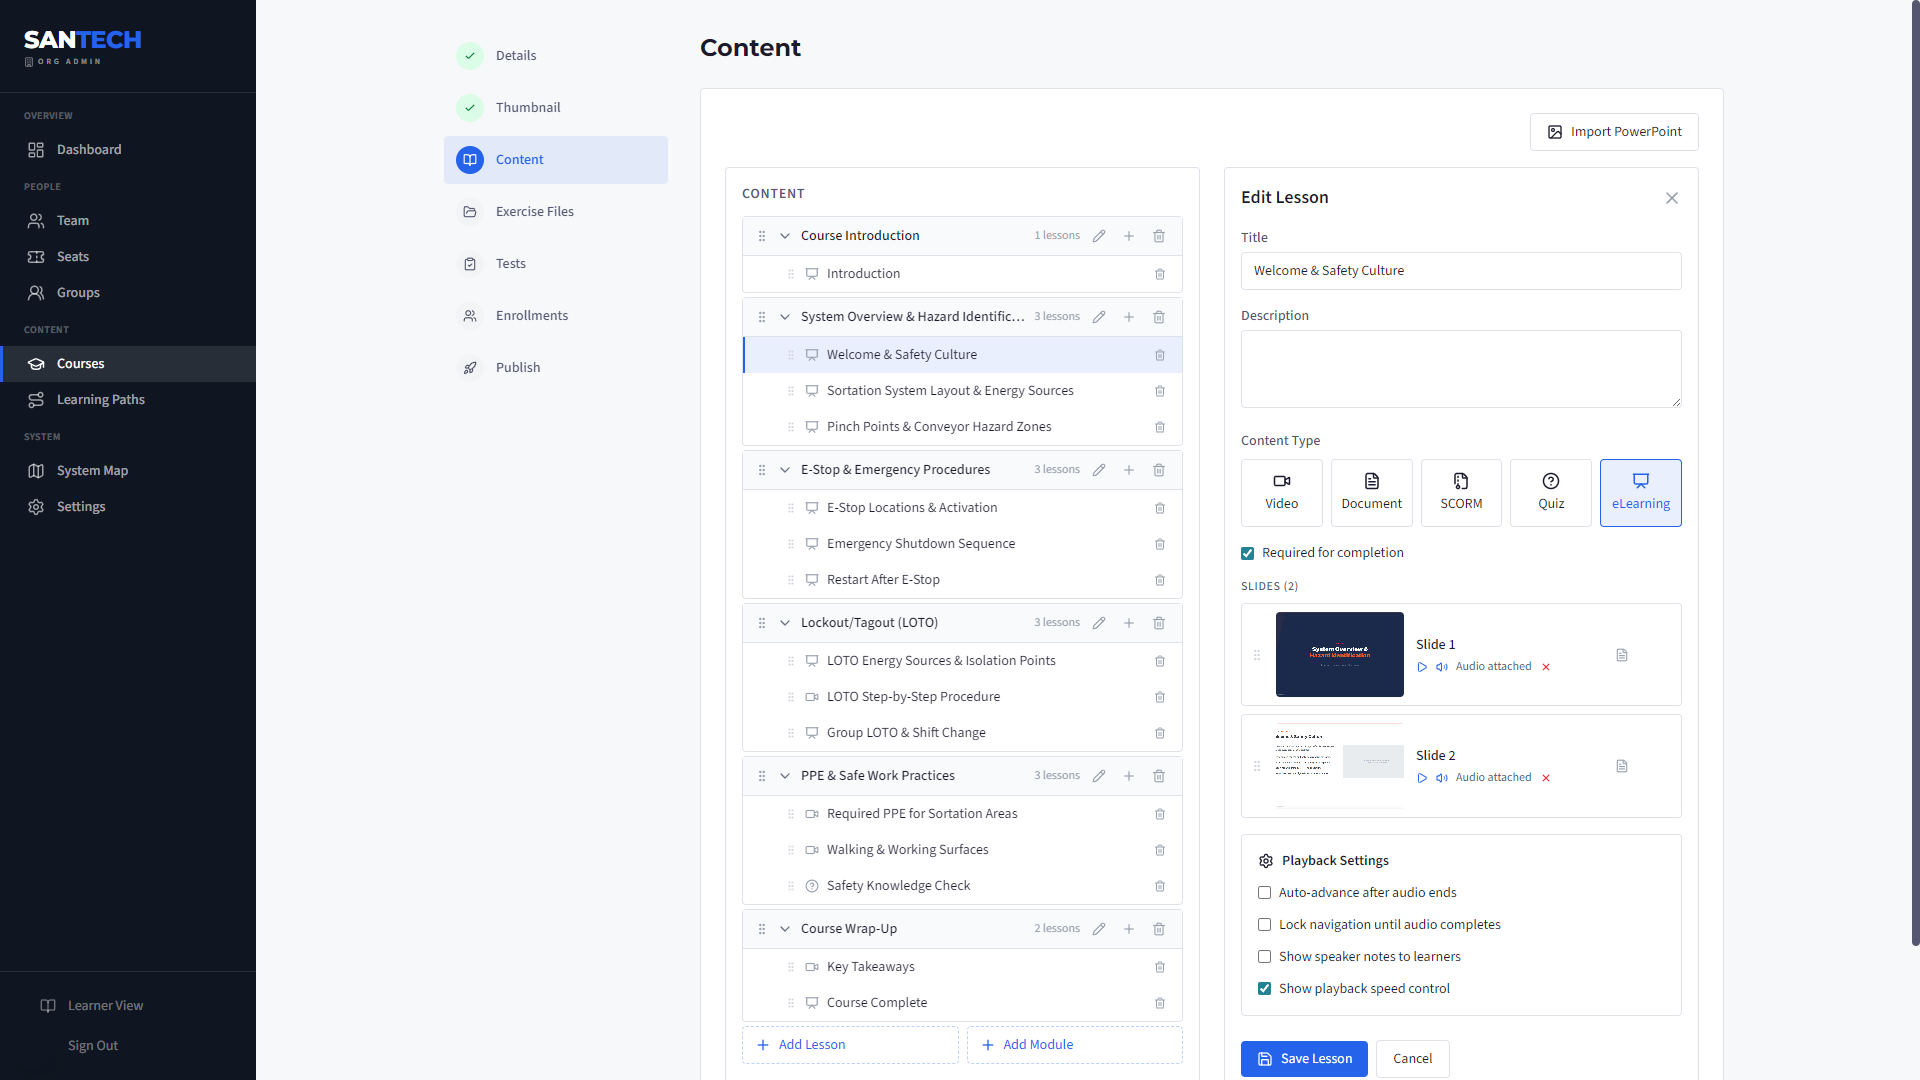Enable Auto-advance after audio ends
This screenshot has width=1920, height=1080.
(1265, 893)
